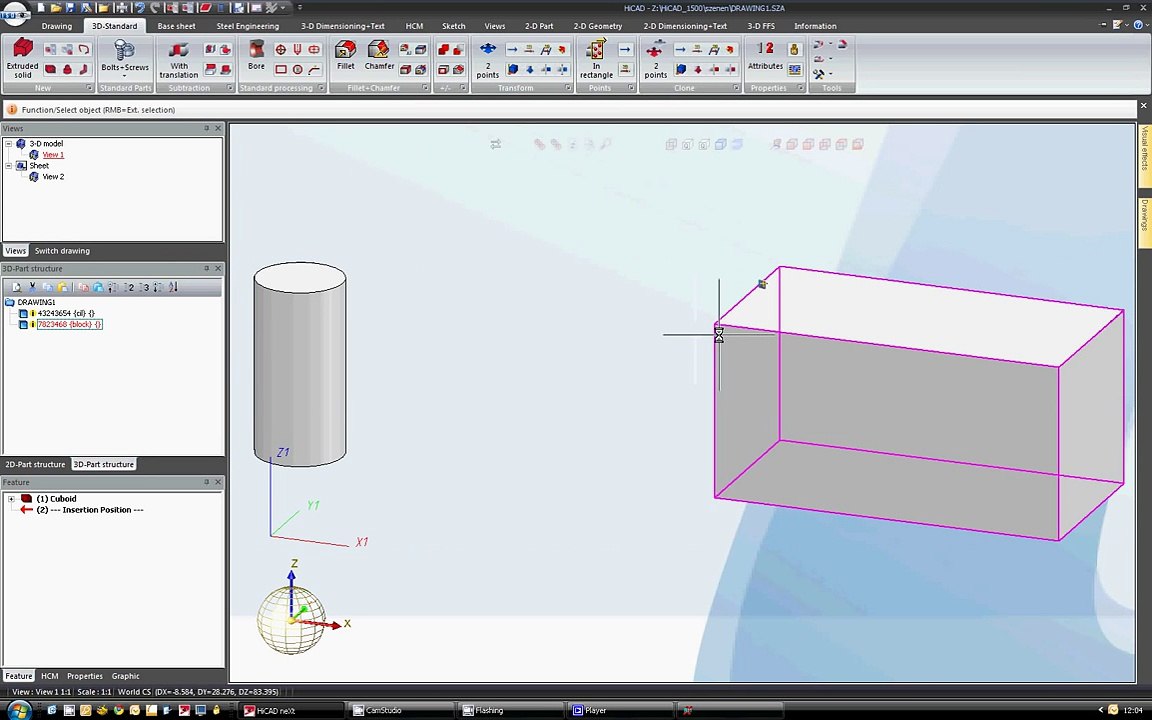Image resolution: width=1152 pixels, height=720 pixels.
Task: Click the Windows Start button
Action: point(18,710)
